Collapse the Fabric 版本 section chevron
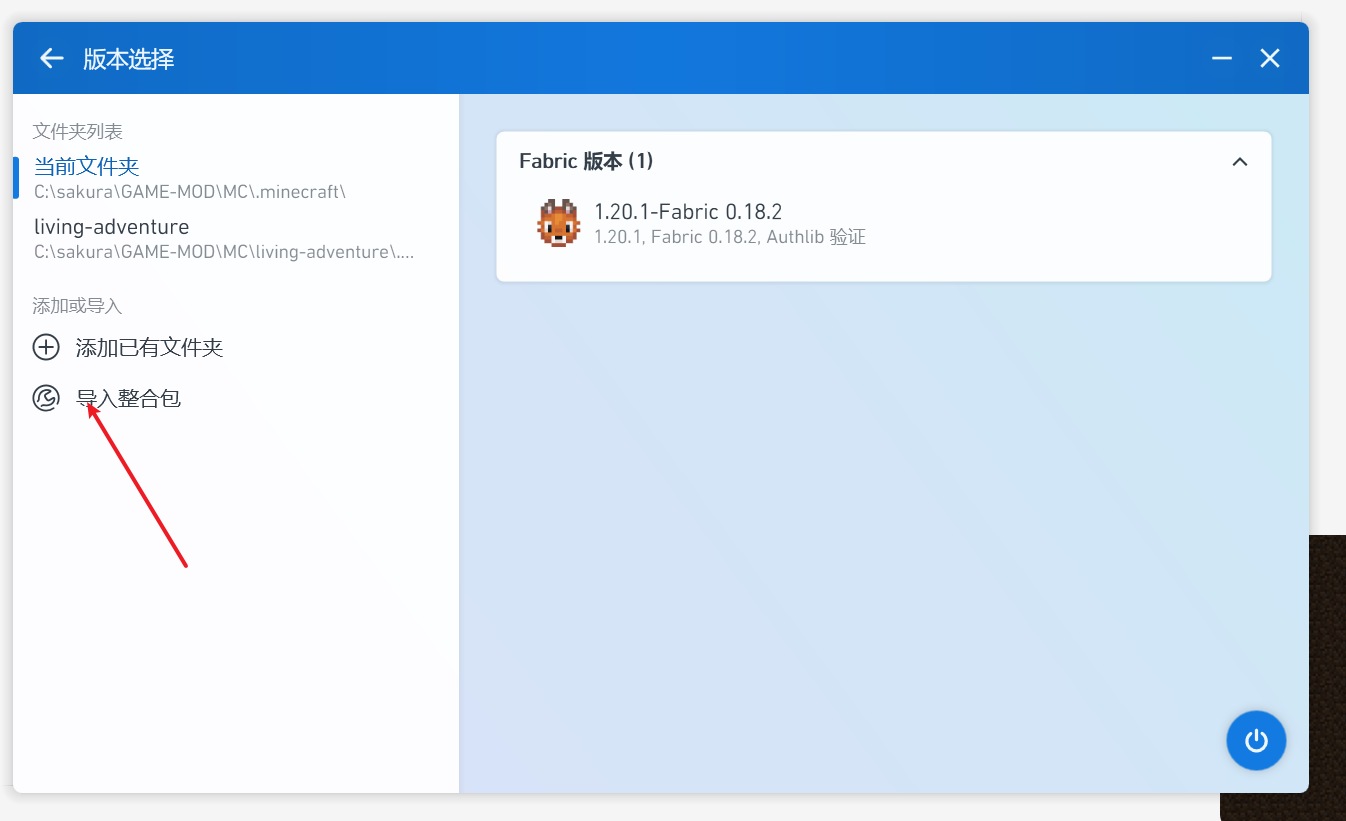This screenshot has width=1346, height=821. coord(1240,162)
